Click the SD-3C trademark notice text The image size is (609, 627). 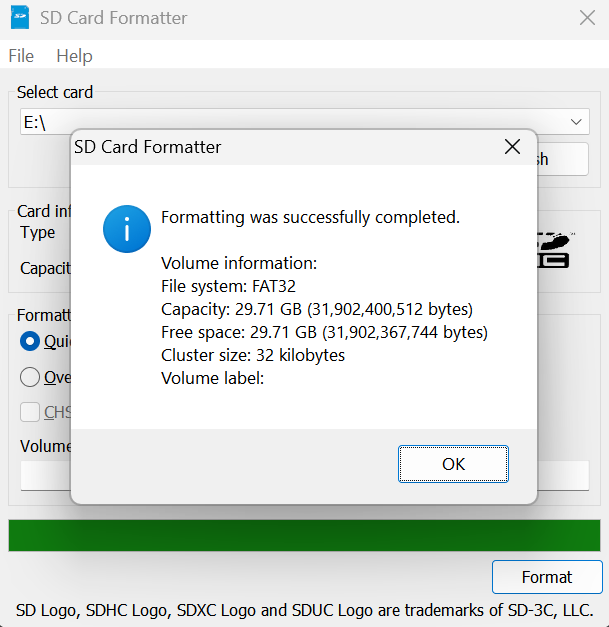[304, 610]
